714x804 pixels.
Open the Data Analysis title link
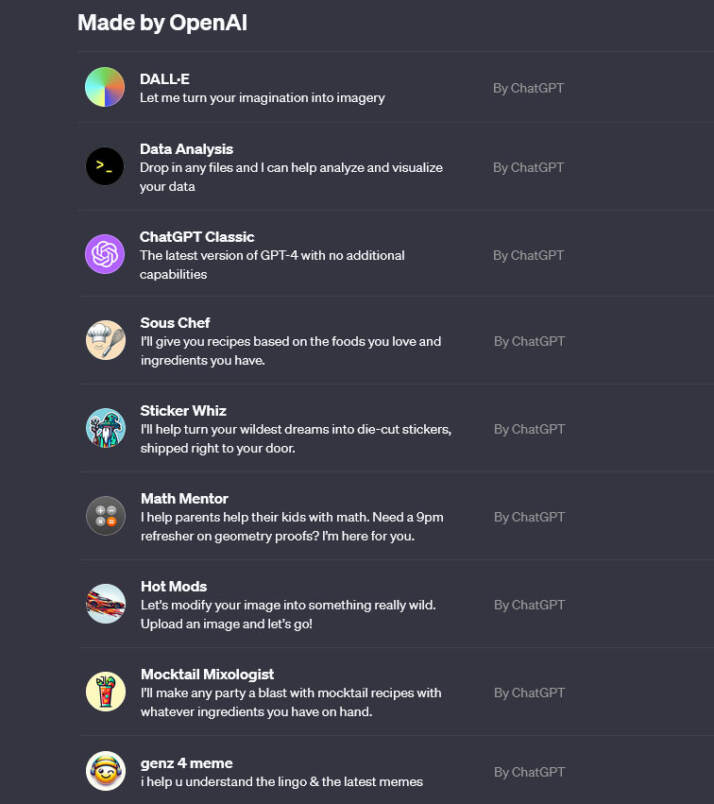(x=186, y=149)
